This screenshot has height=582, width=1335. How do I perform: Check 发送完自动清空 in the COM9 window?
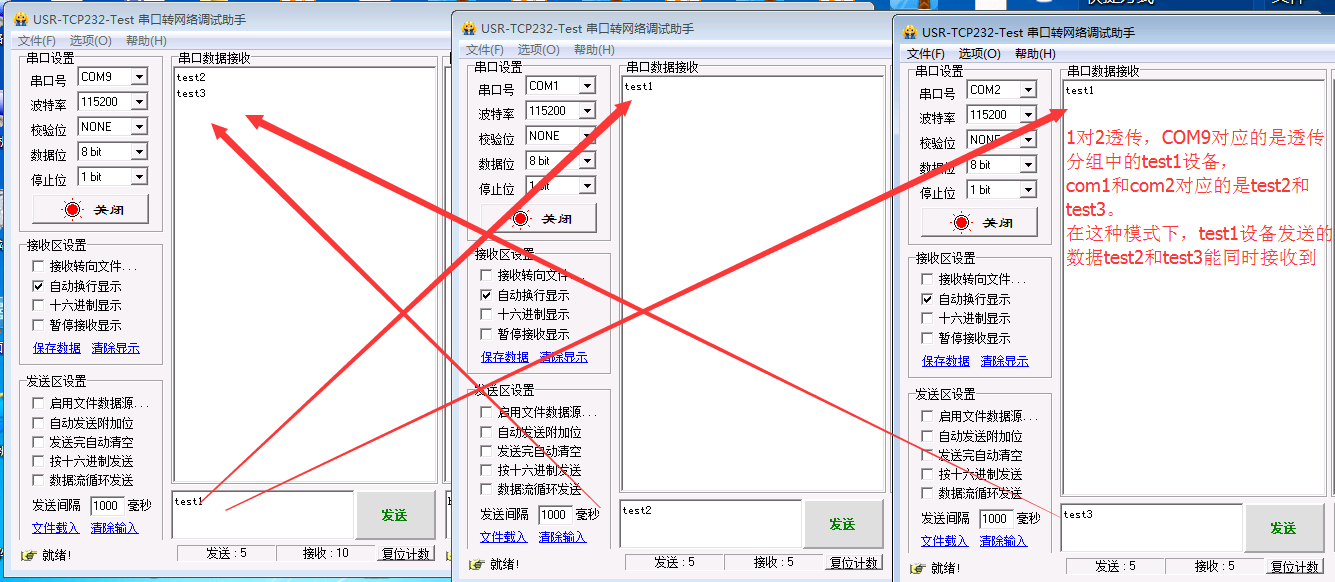click(38, 442)
